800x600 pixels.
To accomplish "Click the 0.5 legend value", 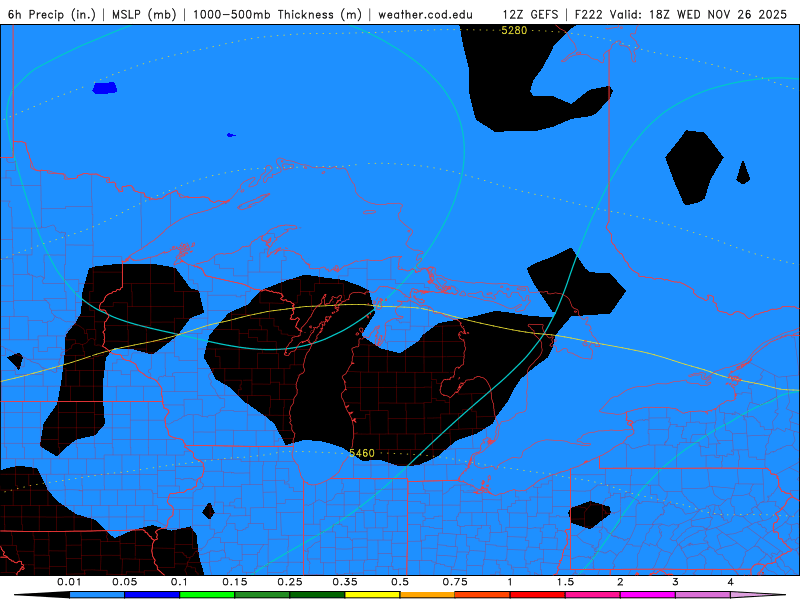I will coord(400,582).
